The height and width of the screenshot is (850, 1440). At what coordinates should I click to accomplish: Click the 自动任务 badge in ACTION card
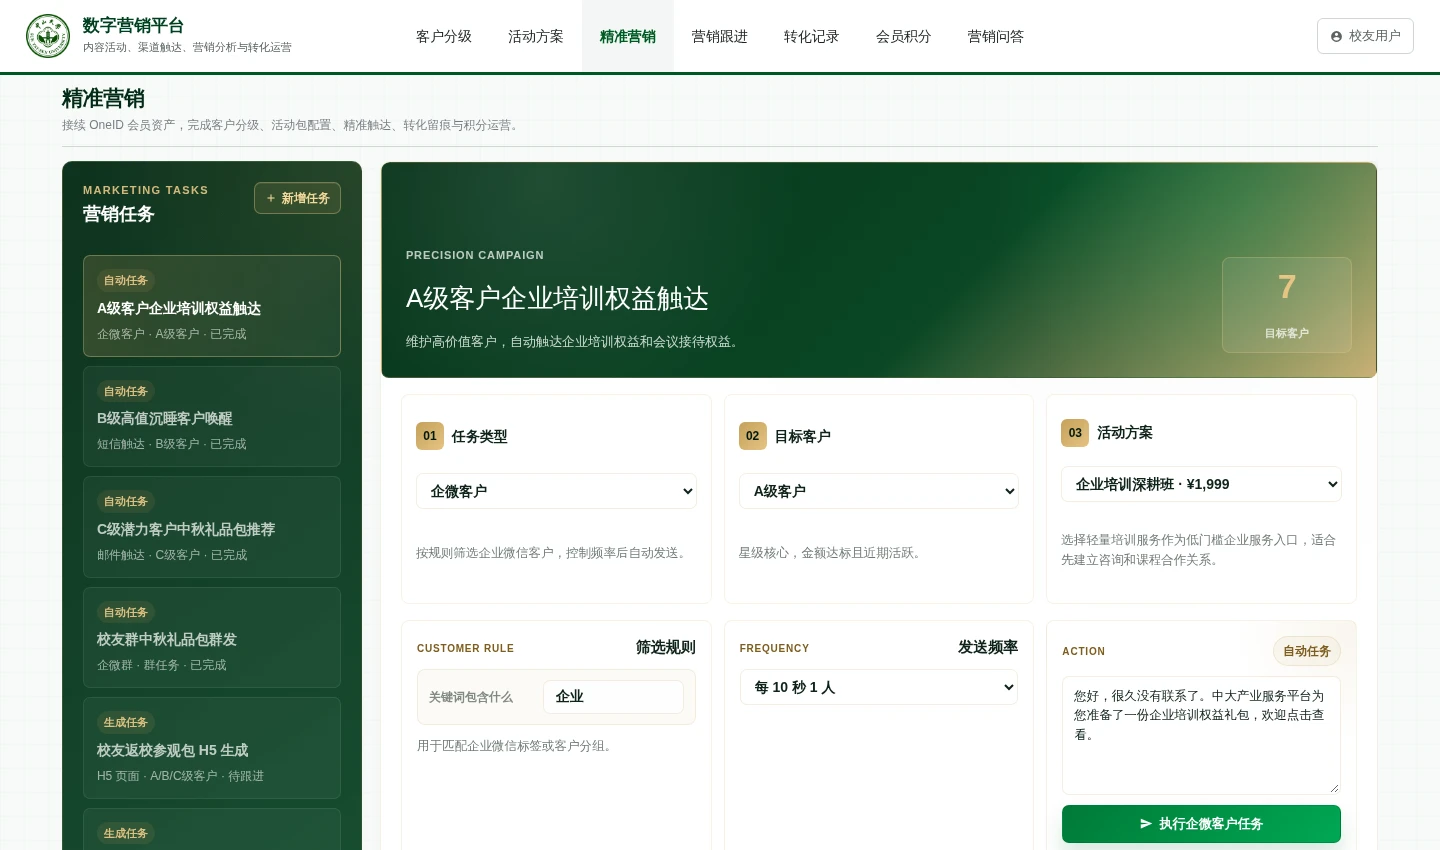point(1307,651)
